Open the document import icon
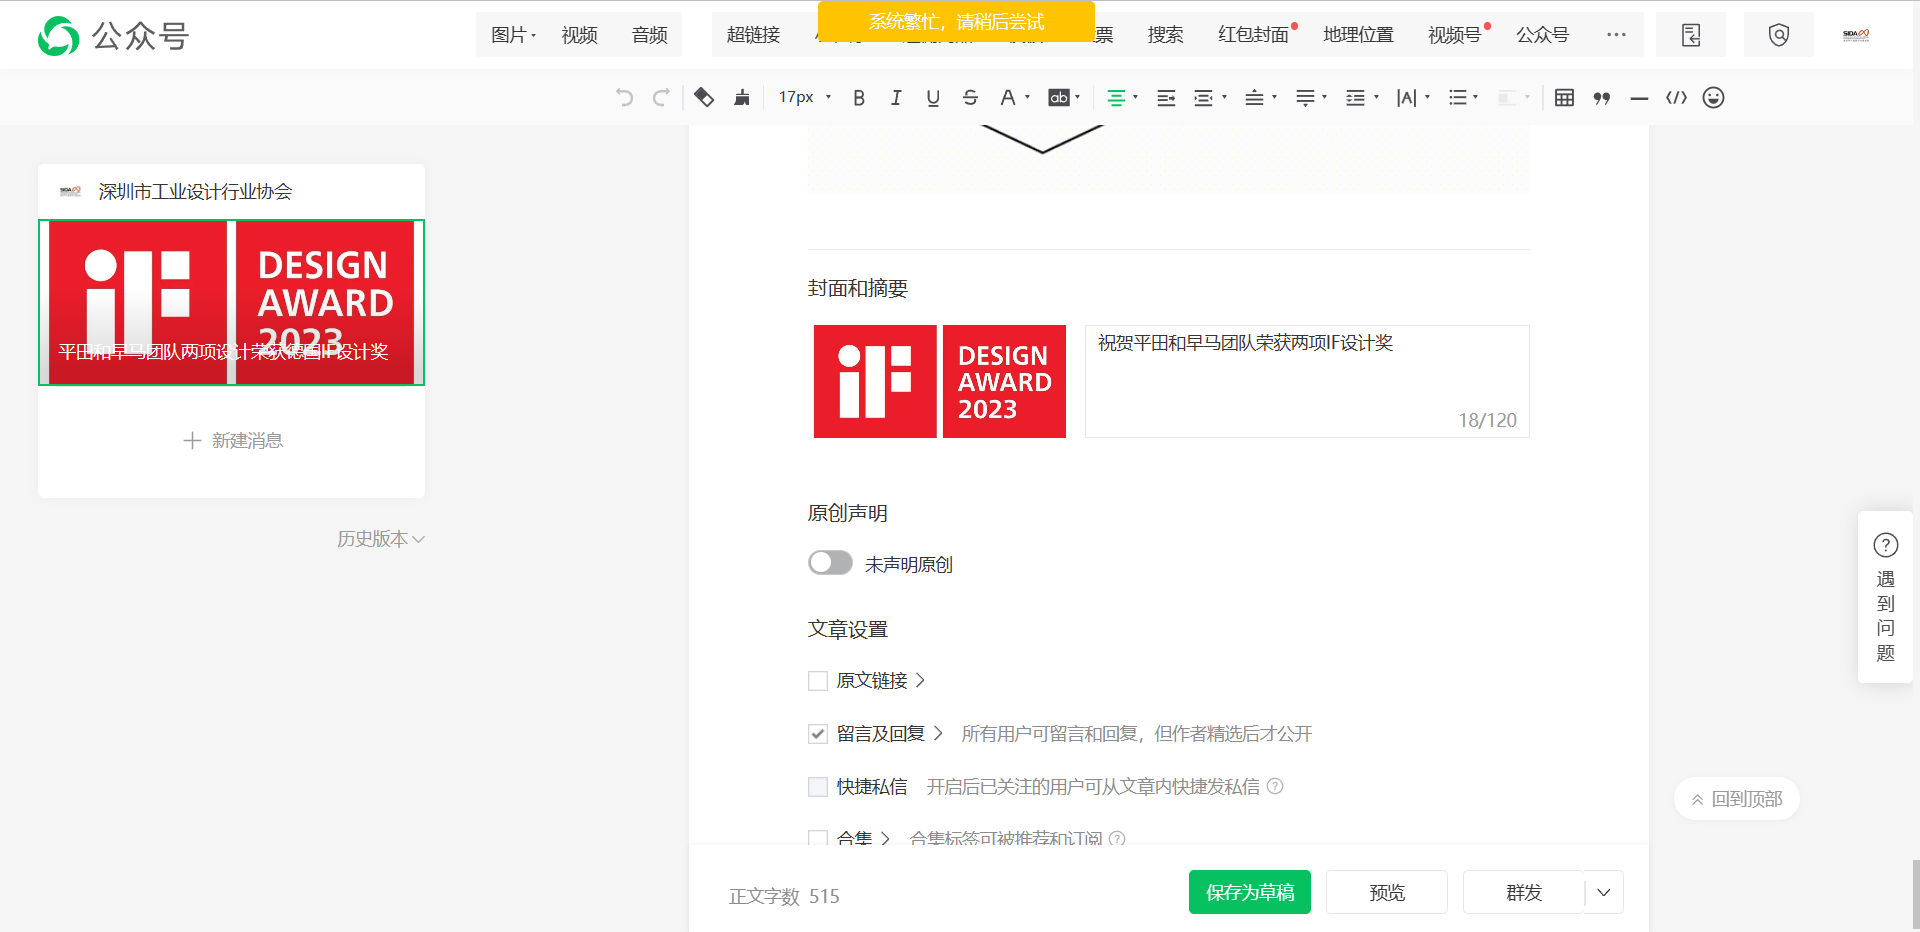The height and width of the screenshot is (932, 1920). pos(1691,35)
